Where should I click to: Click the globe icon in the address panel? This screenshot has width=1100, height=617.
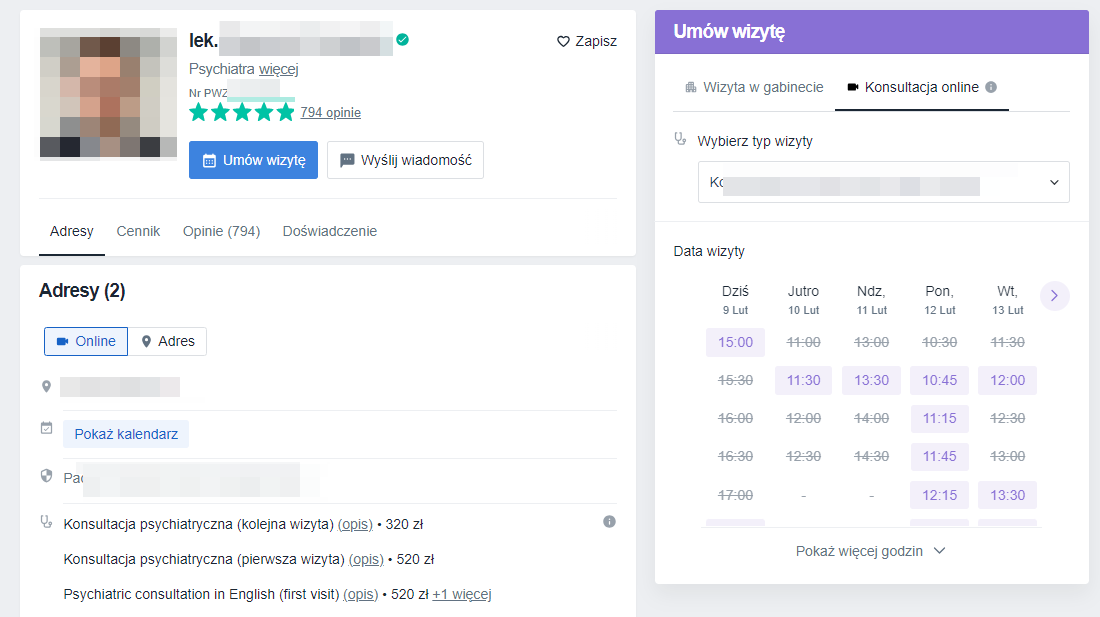click(46, 477)
